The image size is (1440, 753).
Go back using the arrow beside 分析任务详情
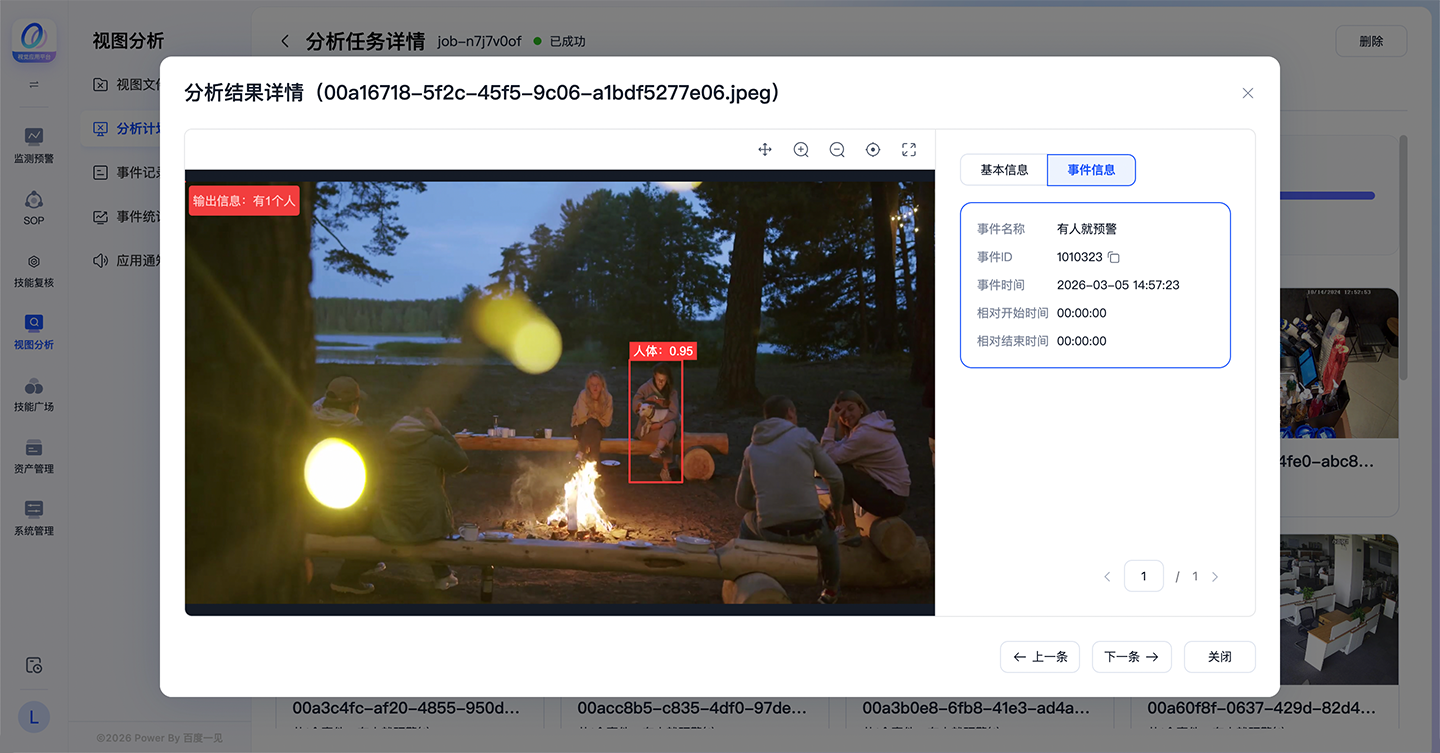tap(285, 41)
